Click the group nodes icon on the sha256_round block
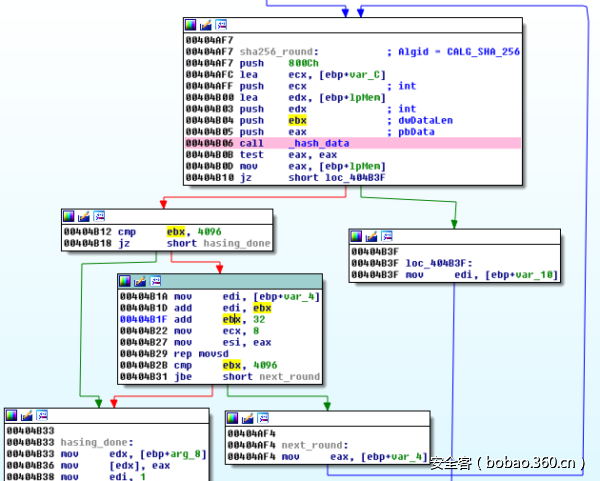The width and height of the screenshot is (600, 481). 221,24
